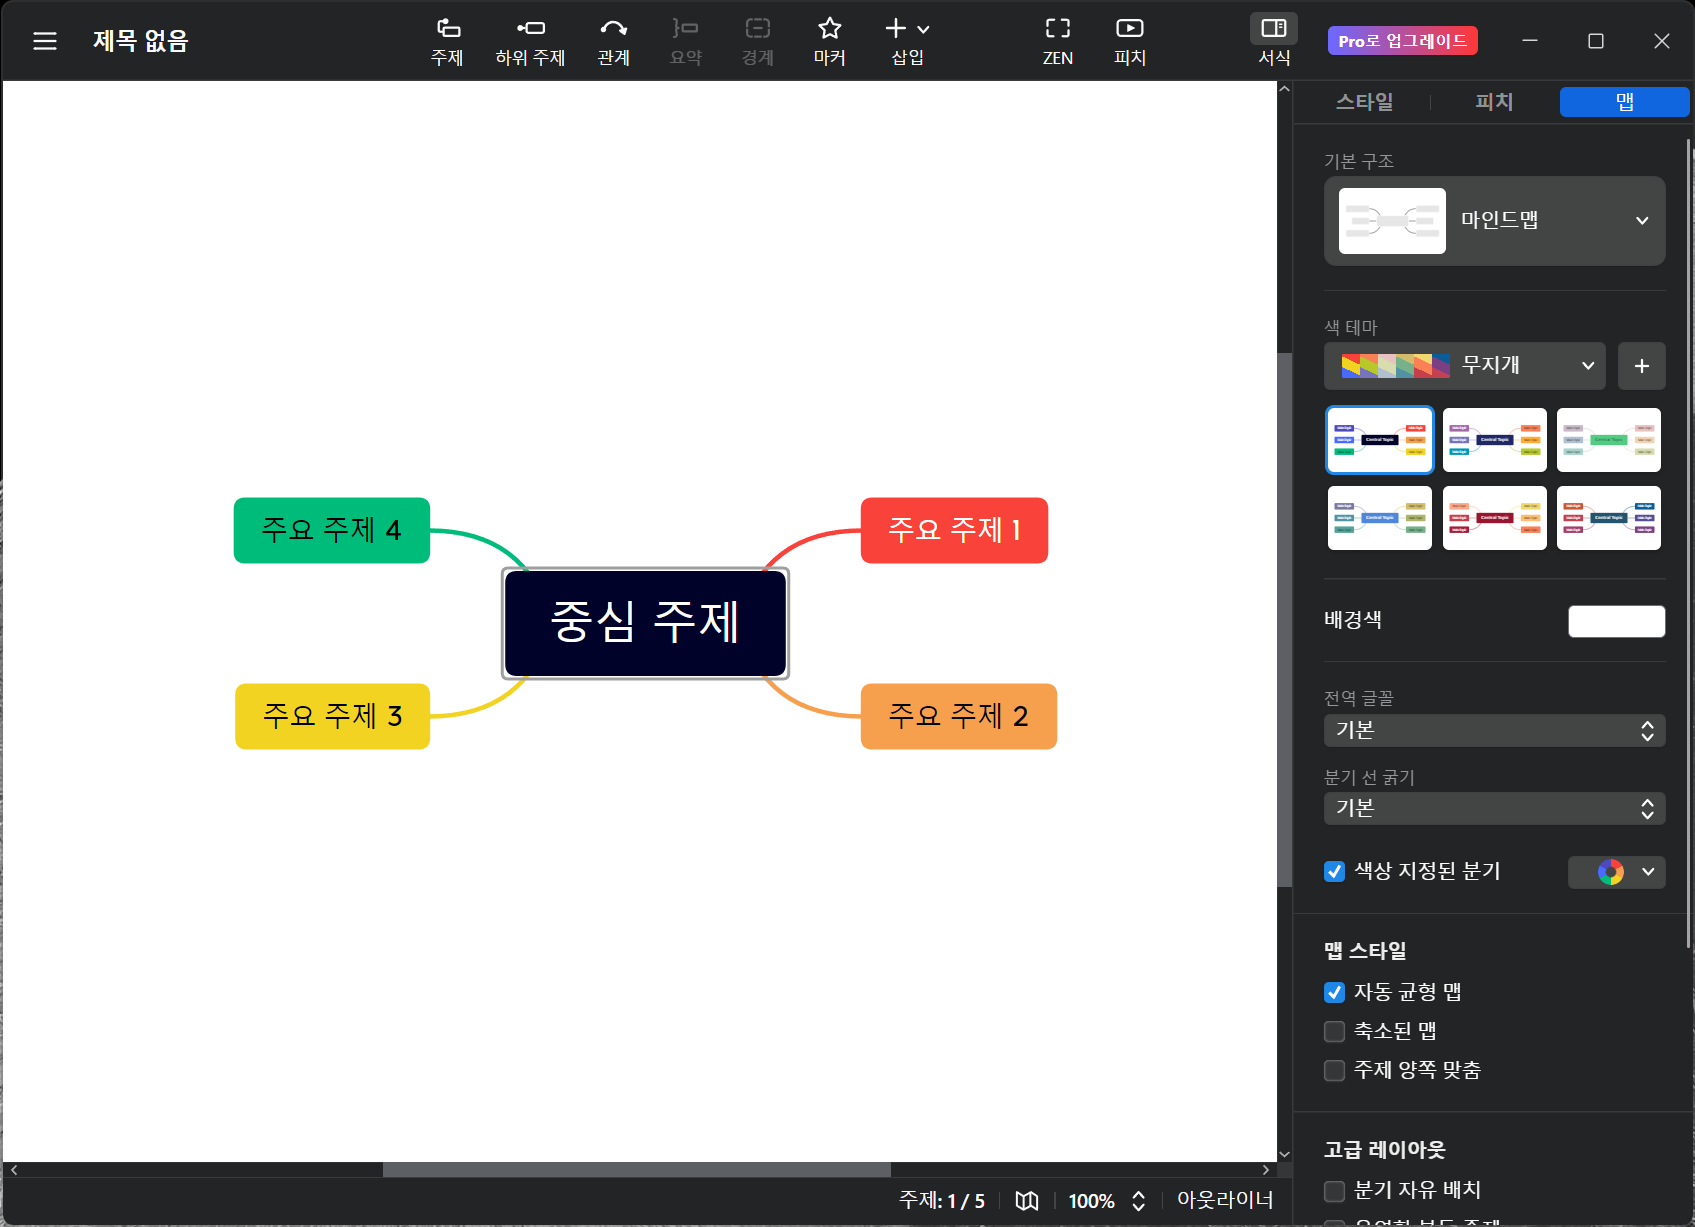
Task: Open the hamburger main menu
Action: (45, 41)
